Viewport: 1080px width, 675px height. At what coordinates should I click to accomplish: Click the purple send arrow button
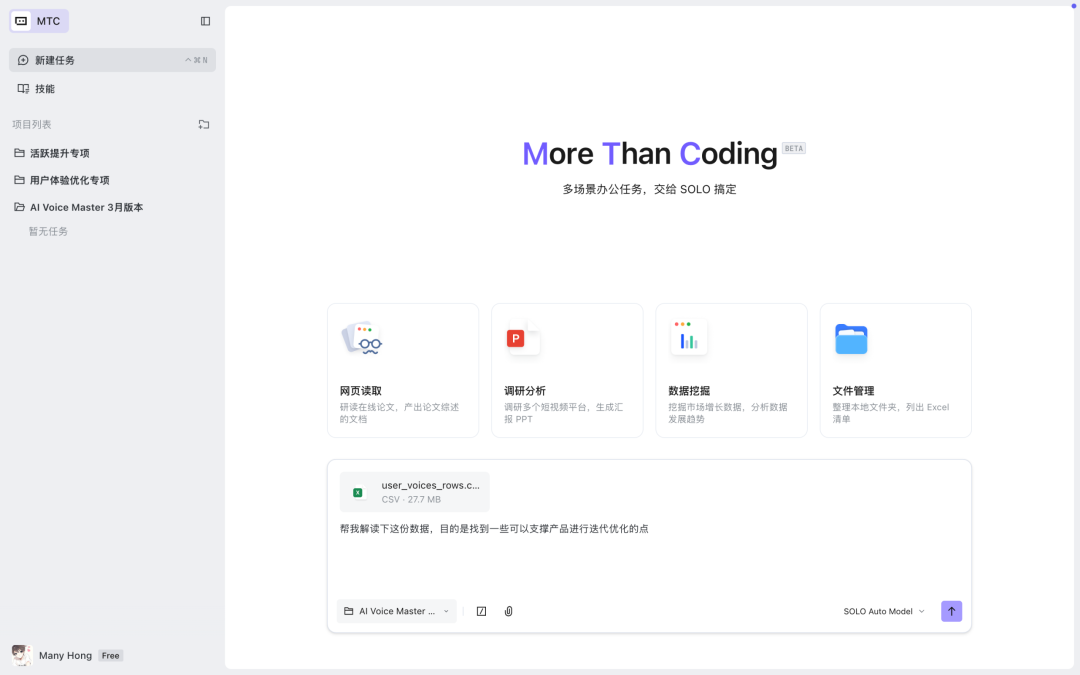pyautogui.click(x=951, y=611)
